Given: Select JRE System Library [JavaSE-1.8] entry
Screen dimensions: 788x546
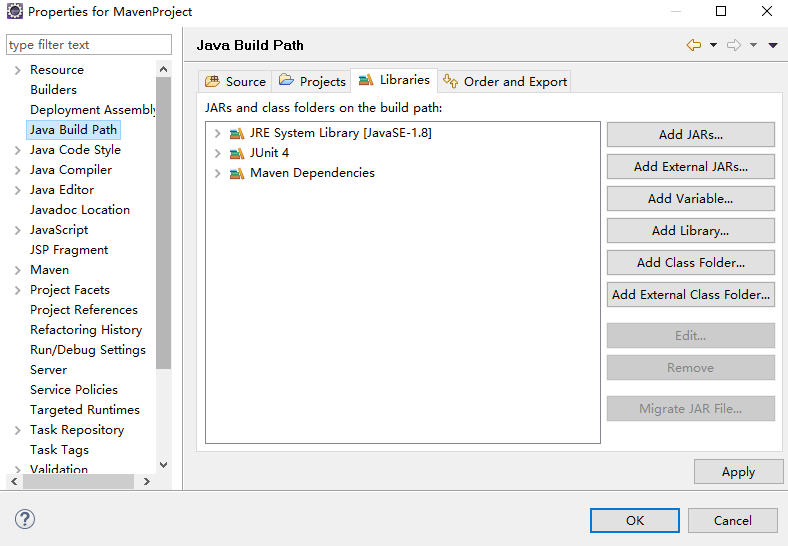Looking at the screenshot, I should (x=341, y=133).
